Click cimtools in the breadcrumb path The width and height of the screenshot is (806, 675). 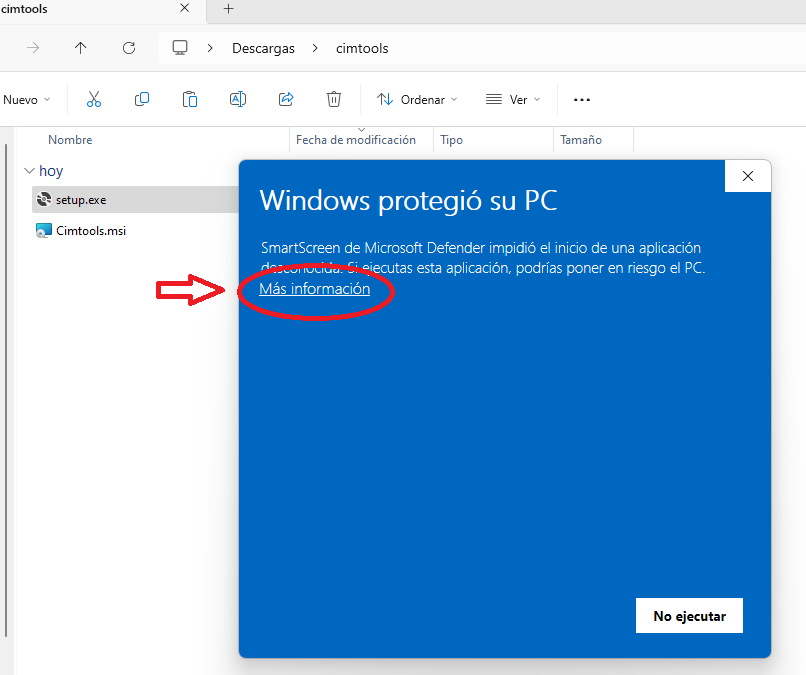pyautogui.click(x=362, y=48)
